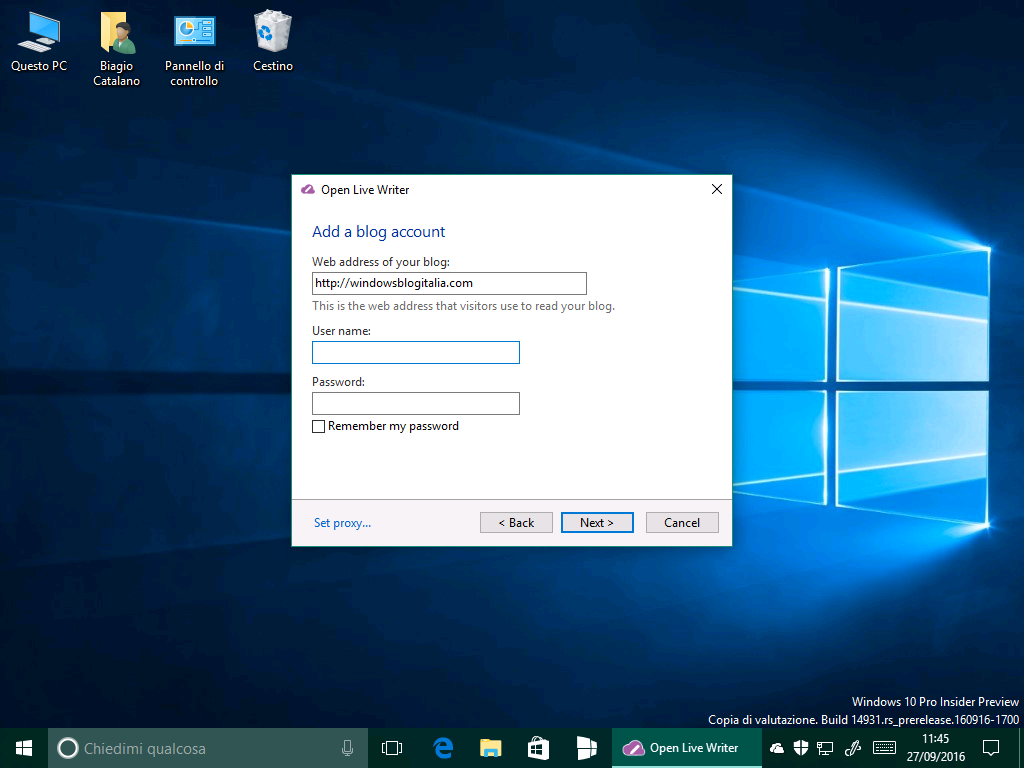This screenshot has width=1024, height=768.
Task: Click the User name label
Action: coord(341,331)
